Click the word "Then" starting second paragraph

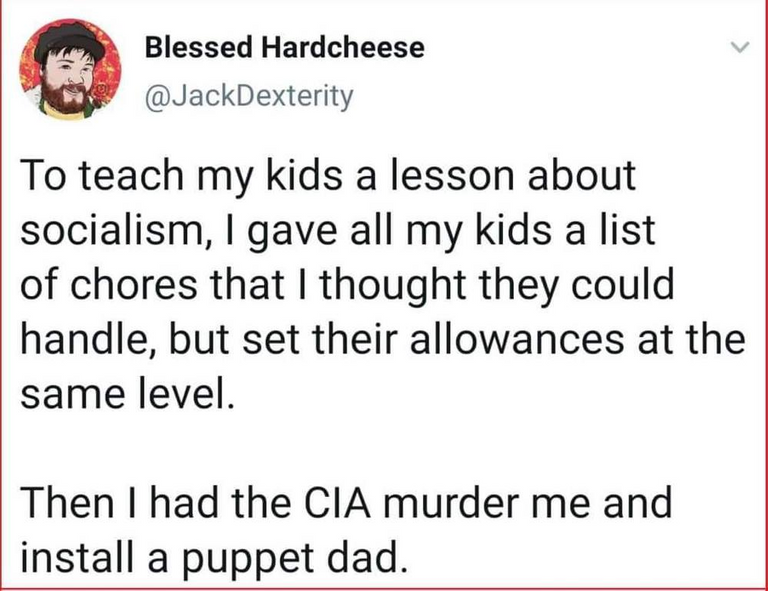(x=67, y=503)
